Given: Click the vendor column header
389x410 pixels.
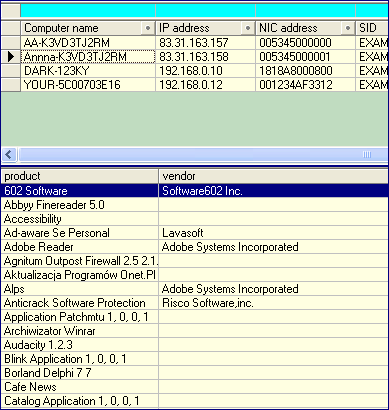Looking at the screenshot, I should (x=274, y=176).
